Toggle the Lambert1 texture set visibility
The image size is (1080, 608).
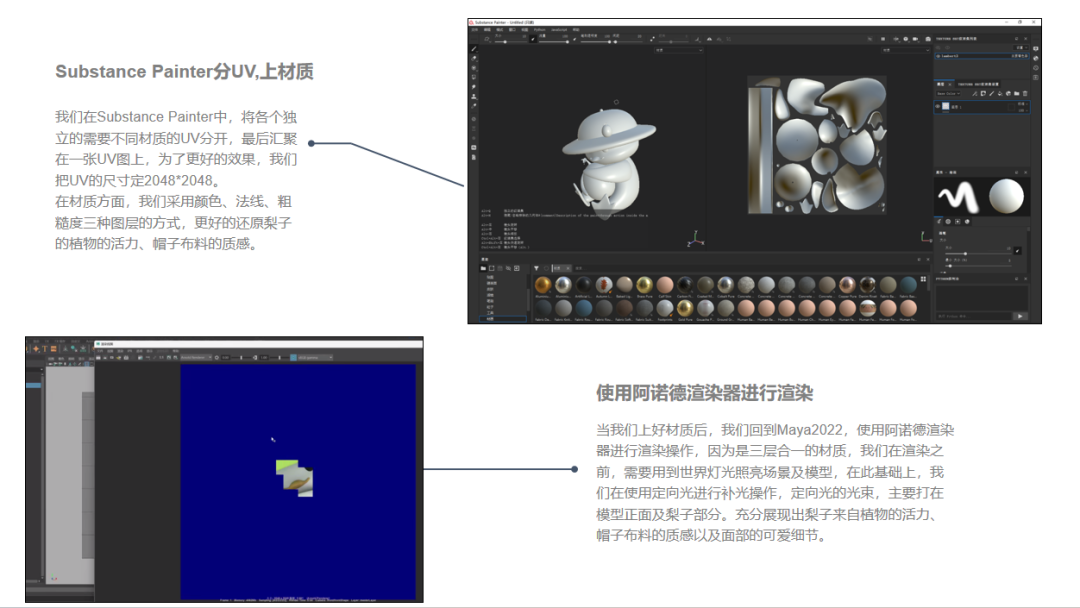(x=939, y=57)
